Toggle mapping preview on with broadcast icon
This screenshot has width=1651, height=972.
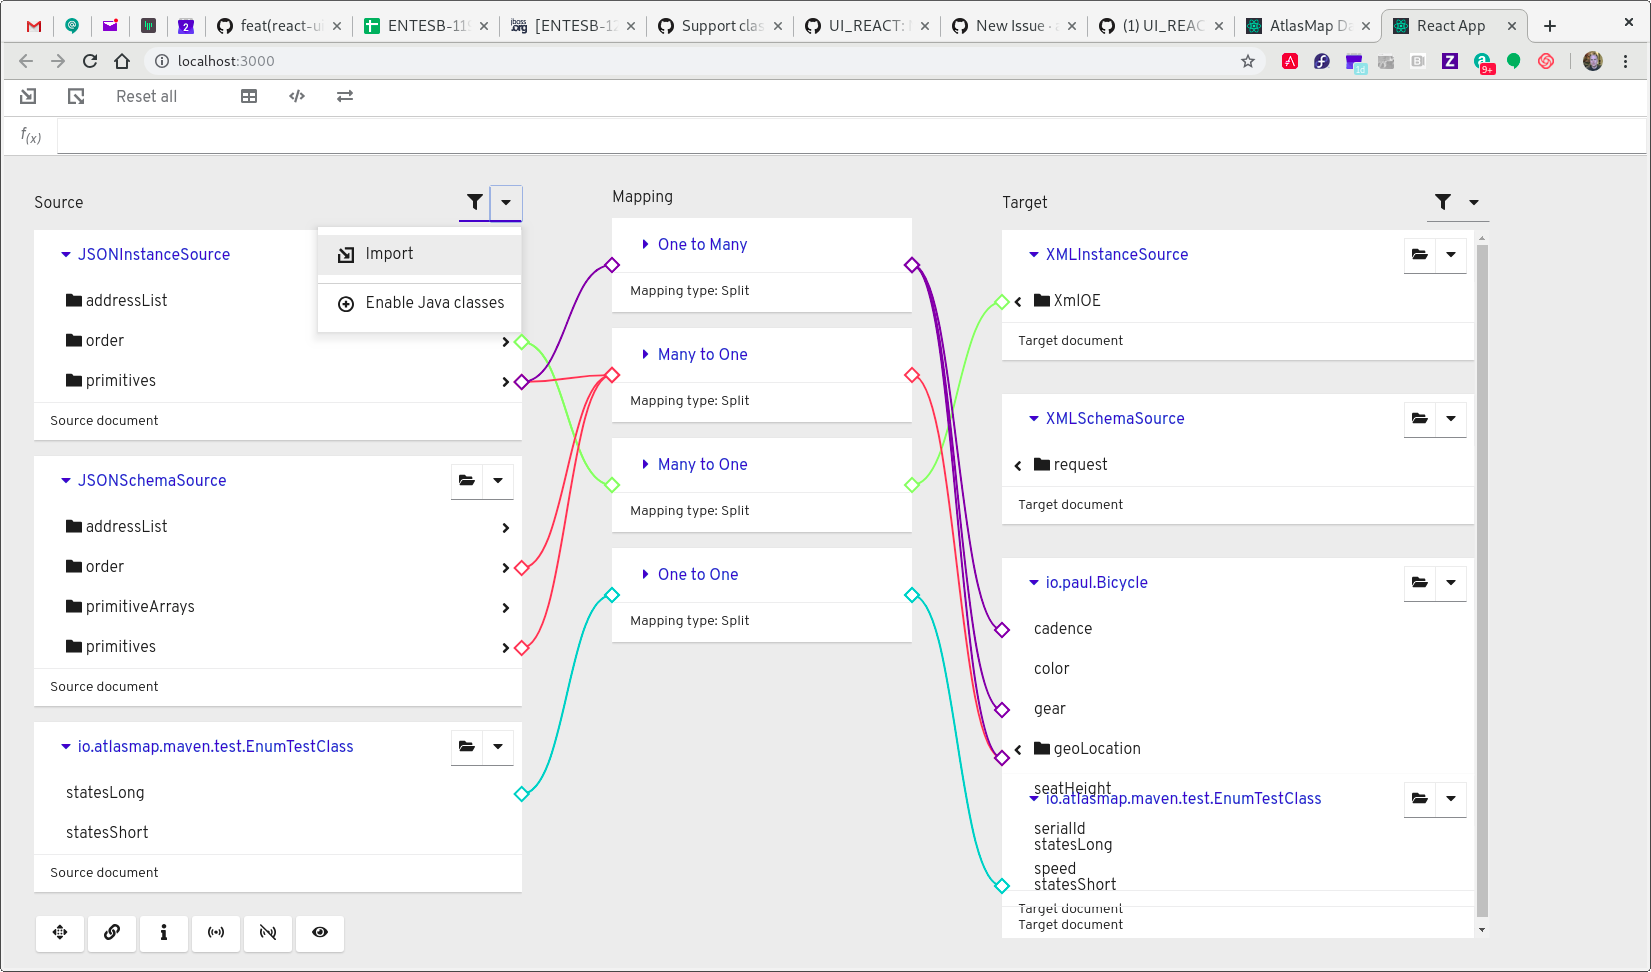[x=216, y=933]
